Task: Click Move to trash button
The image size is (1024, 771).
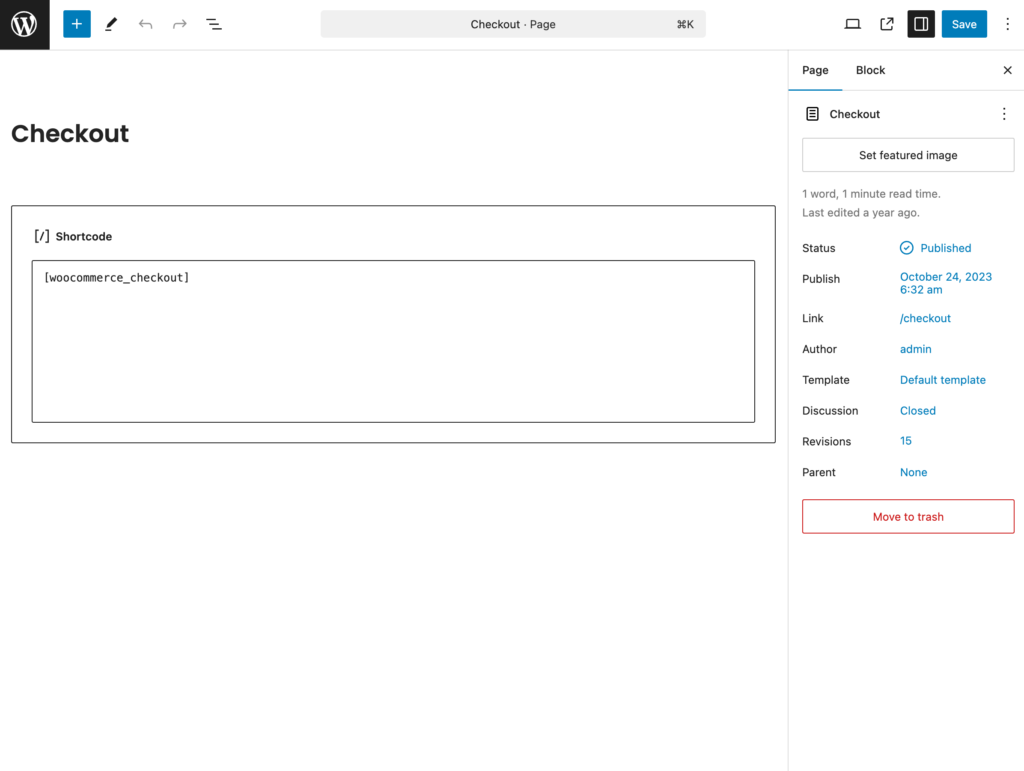Action: point(908,517)
